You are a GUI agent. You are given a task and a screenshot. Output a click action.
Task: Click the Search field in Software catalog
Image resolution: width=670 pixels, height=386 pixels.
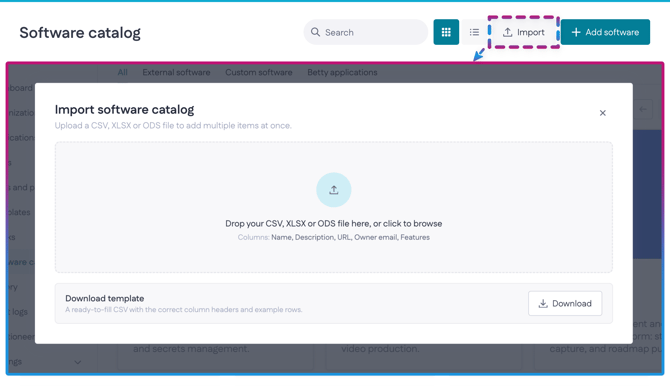(x=365, y=32)
